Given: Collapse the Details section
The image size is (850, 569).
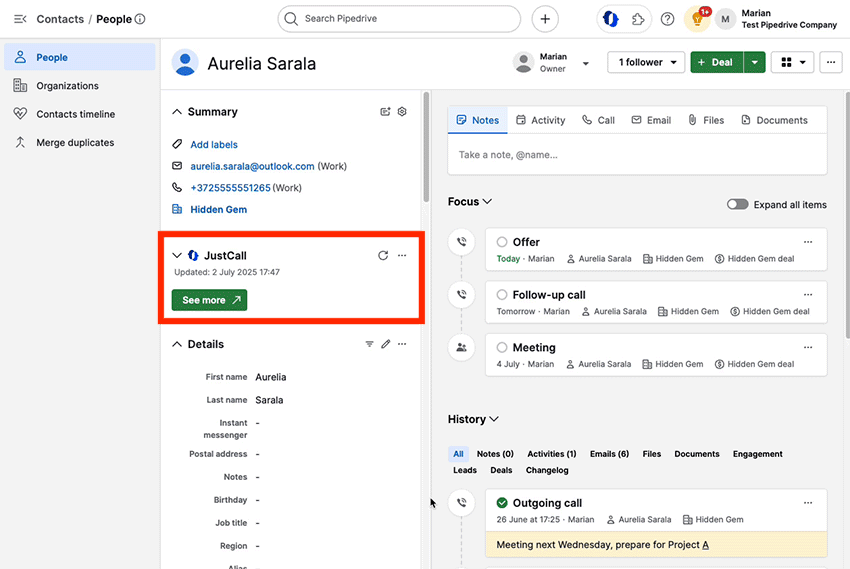Looking at the screenshot, I should [x=177, y=344].
